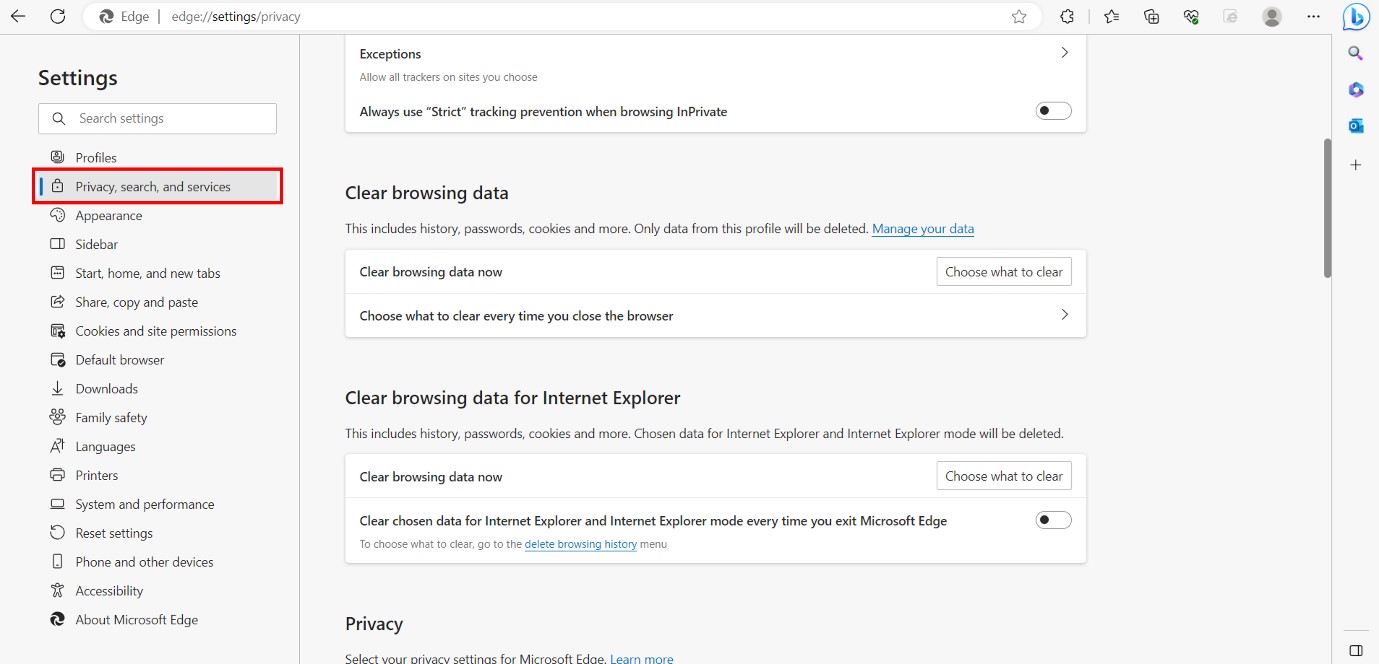This screenshot has width=1379, height=664.
Task: Add a sidebar app with plus icon
Action: pyautogui.click(x=1356, y=164)
